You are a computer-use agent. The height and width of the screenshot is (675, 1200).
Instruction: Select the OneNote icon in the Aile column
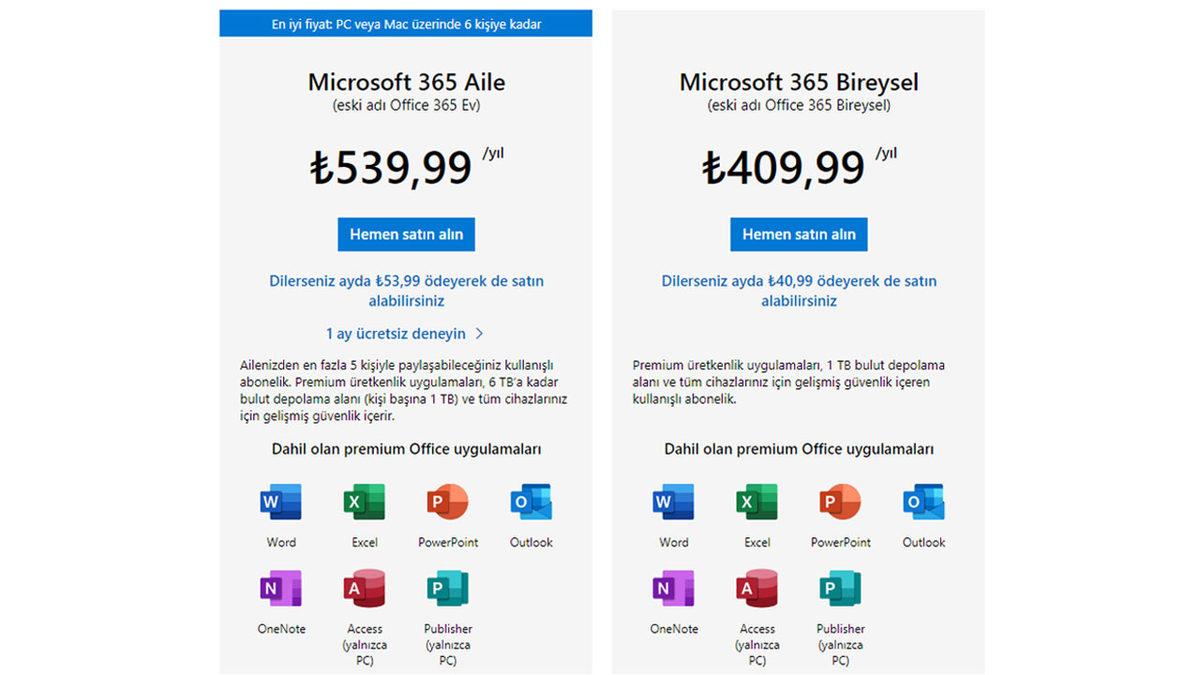coord(280,590)
